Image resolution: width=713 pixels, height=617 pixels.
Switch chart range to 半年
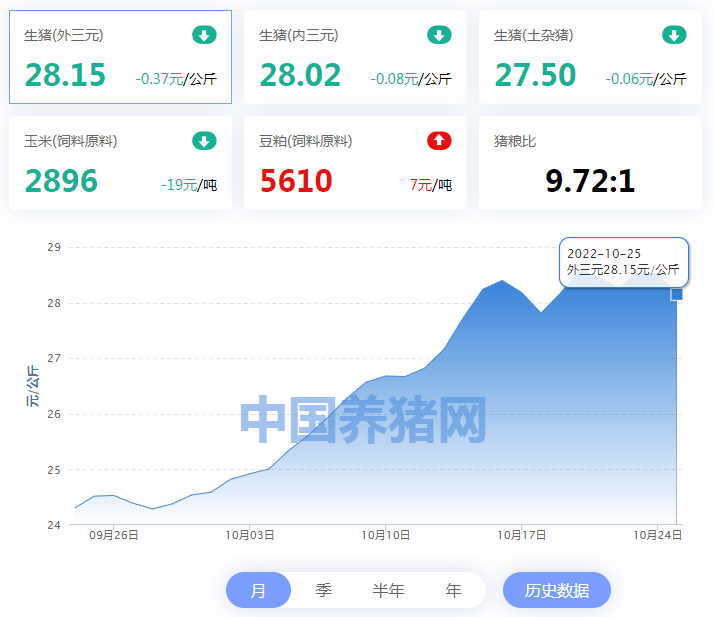pyautogui.click(x=388, y=590)
